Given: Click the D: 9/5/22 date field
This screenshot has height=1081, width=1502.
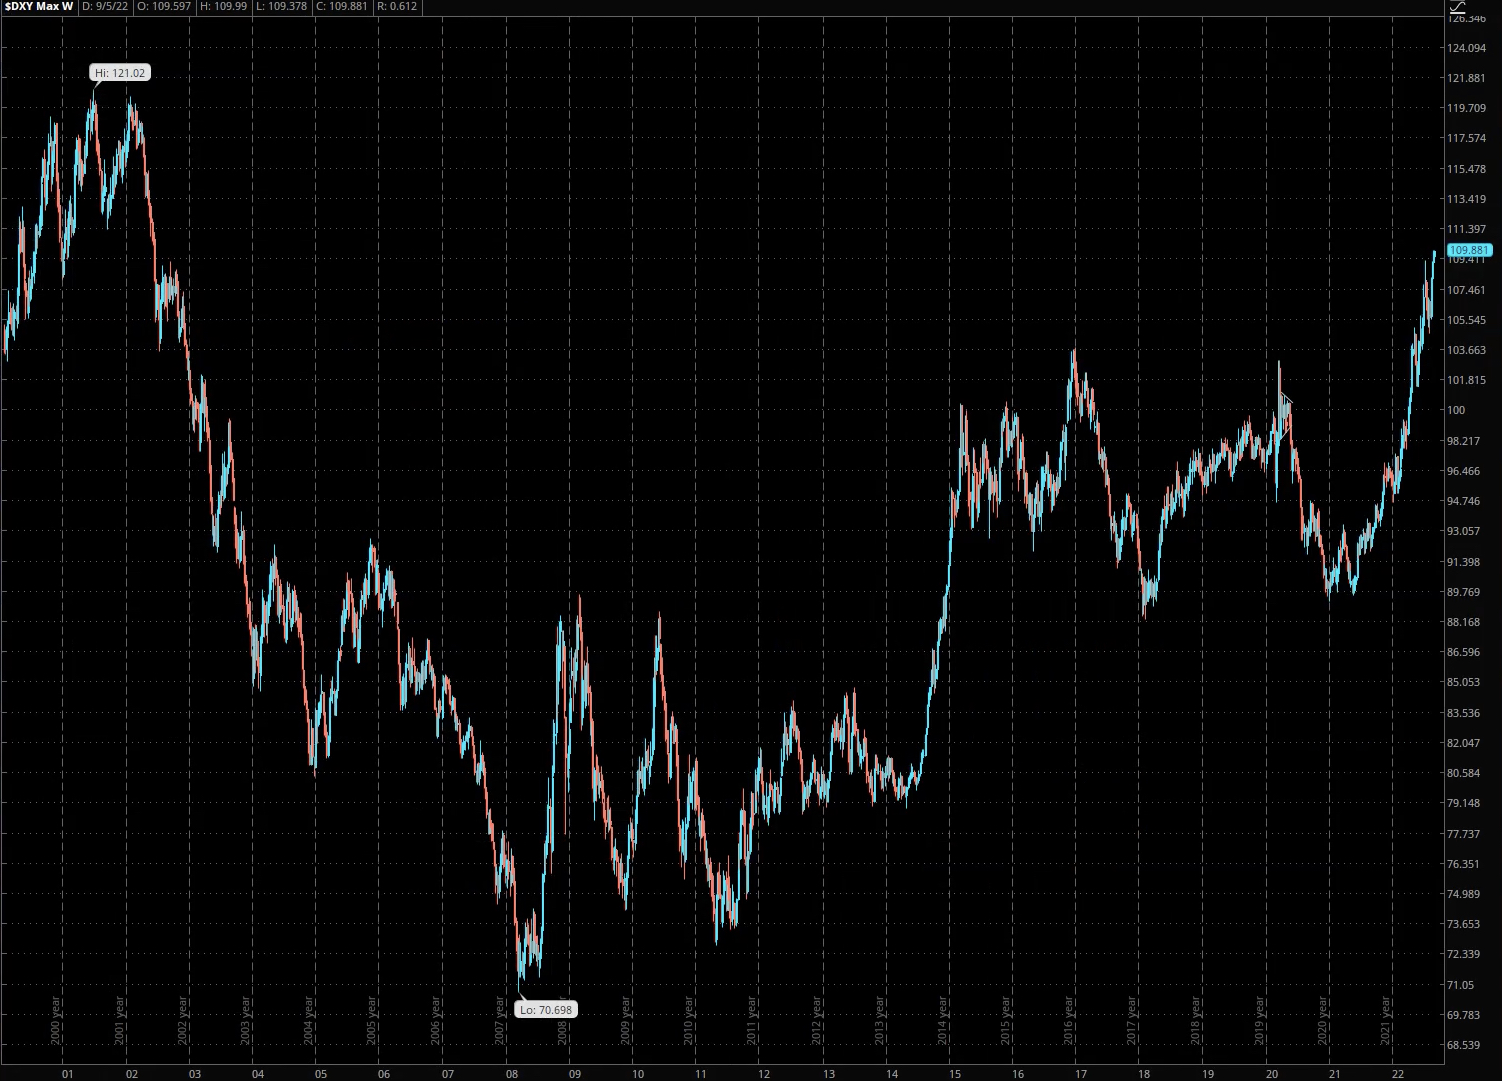Looking at the screenshot, I should point(105,7).
